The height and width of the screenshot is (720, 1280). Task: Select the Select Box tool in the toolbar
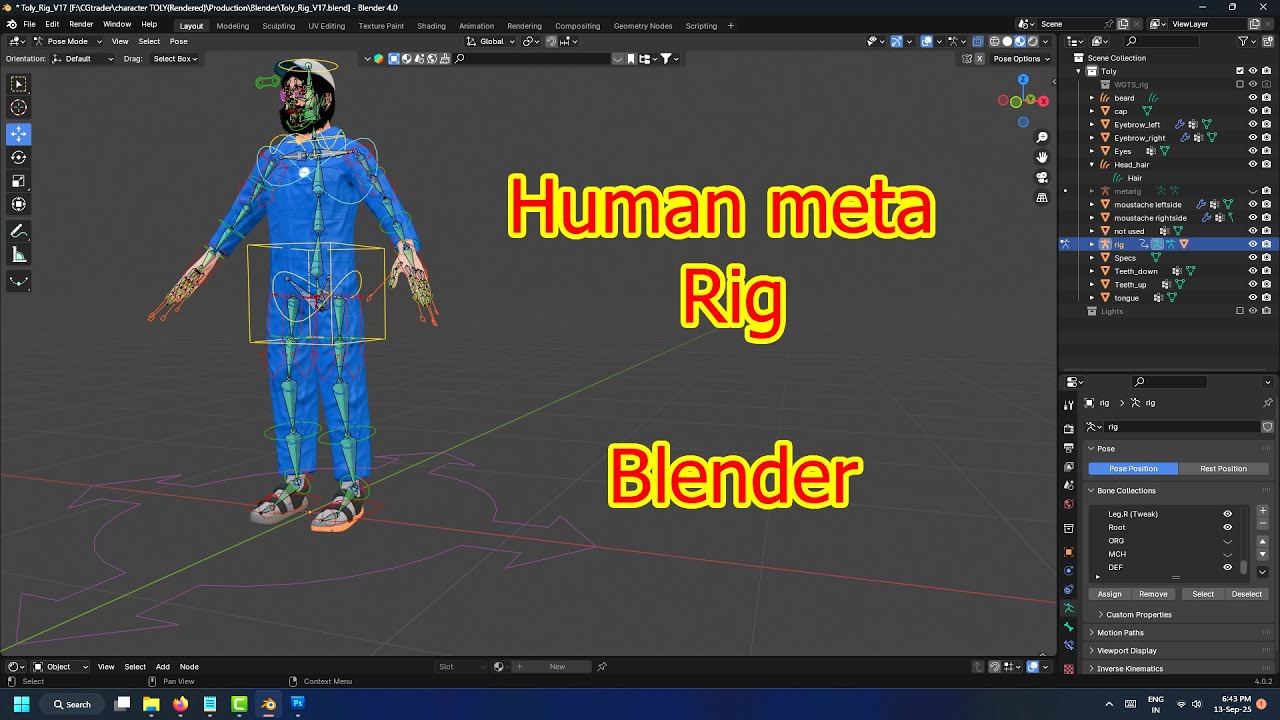point(19,84)
